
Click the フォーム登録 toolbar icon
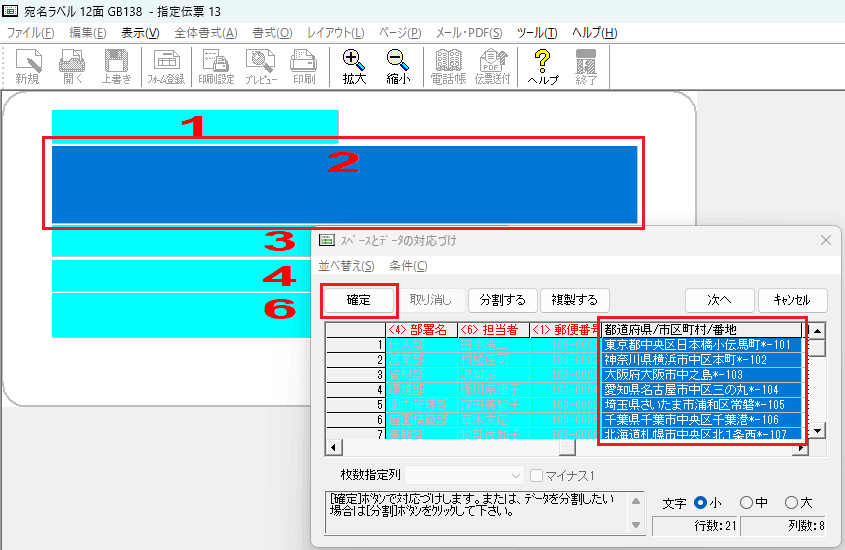pyautogui.click(x=167, y=67)
